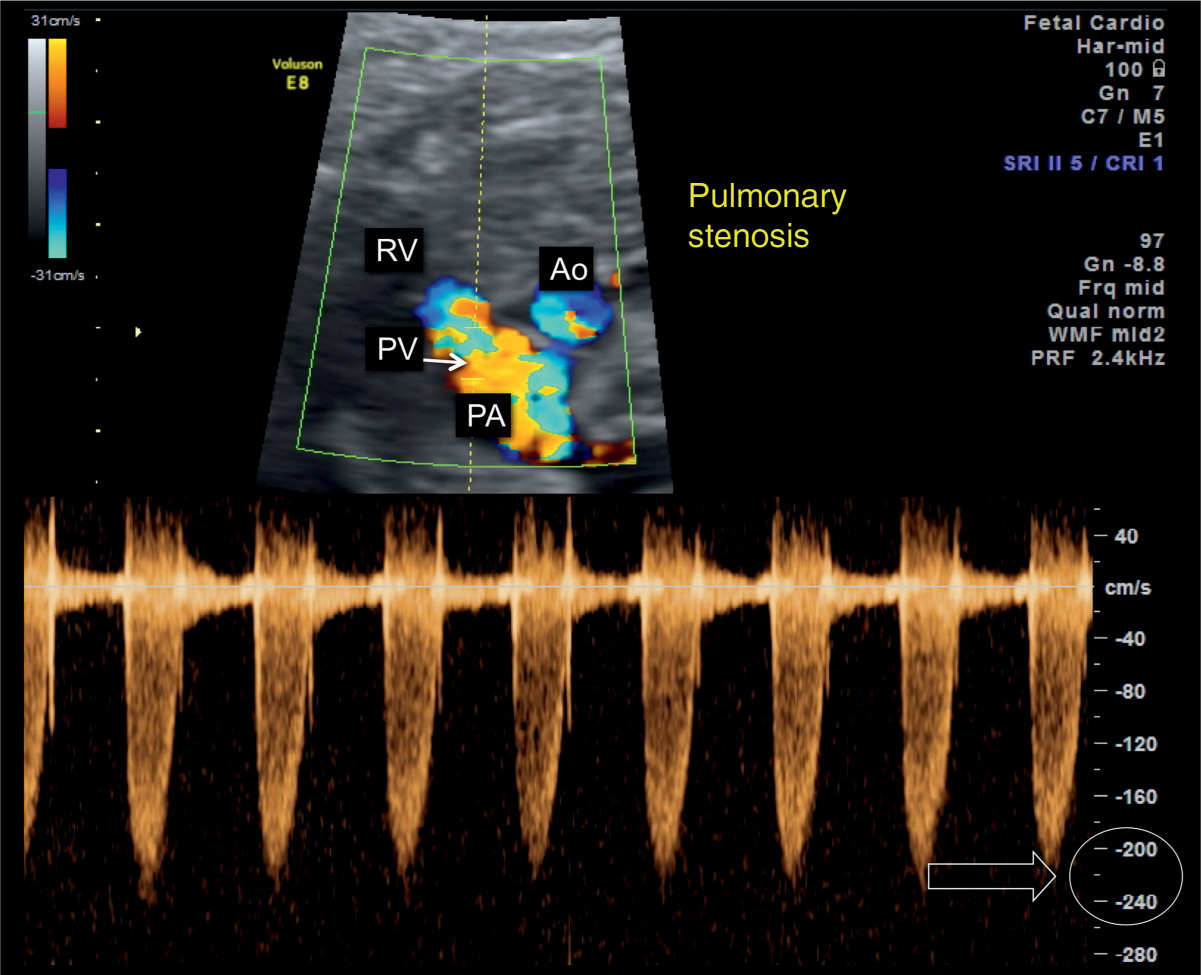Viewport: 1201px width, 975px height.
Task: Select the WMF mid2 parameter
Action: [1104, 335]
